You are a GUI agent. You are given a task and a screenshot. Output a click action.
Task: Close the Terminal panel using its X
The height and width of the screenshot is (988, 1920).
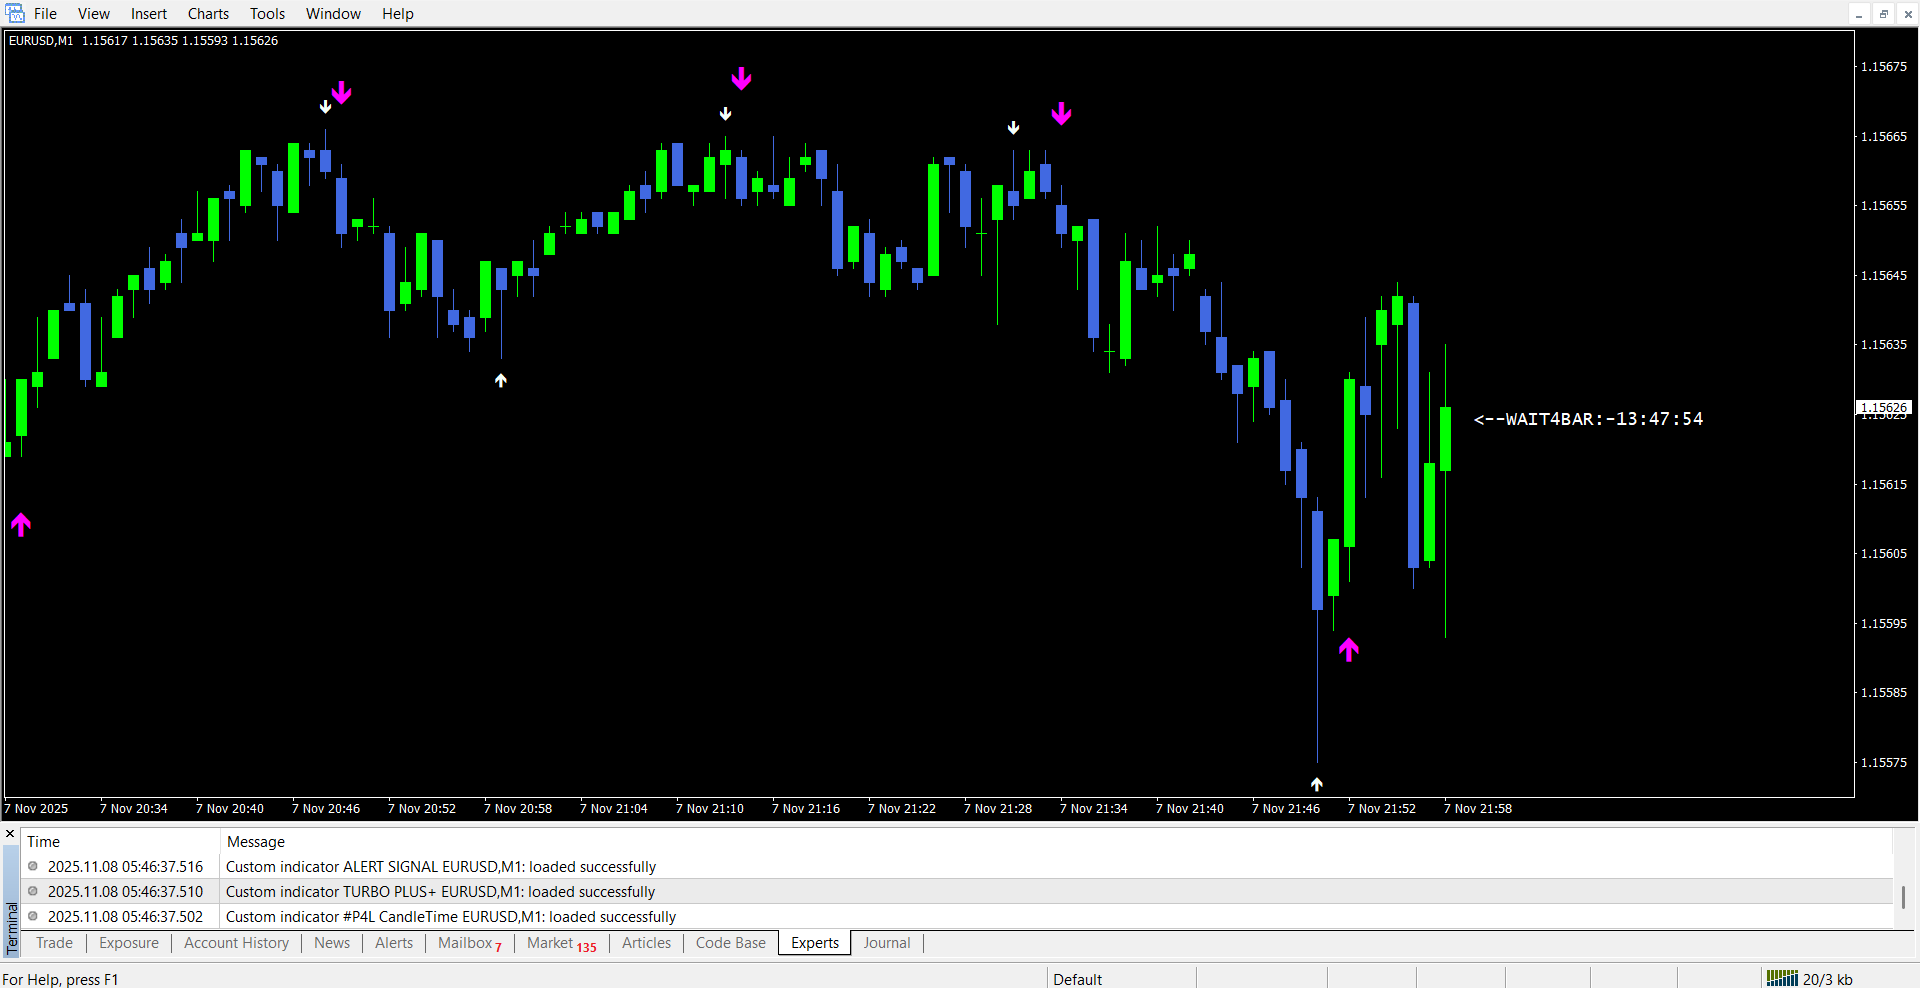pyautogui.click(x=10, y=834)
